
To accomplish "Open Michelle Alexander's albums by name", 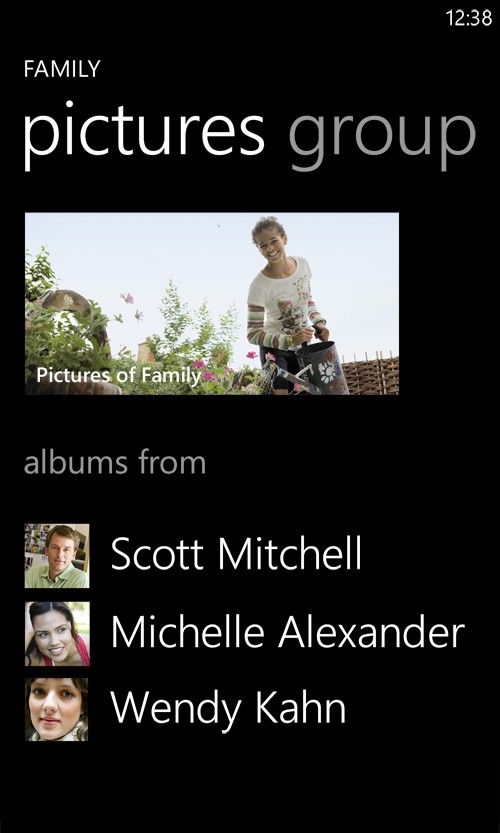I will point(287,632).
